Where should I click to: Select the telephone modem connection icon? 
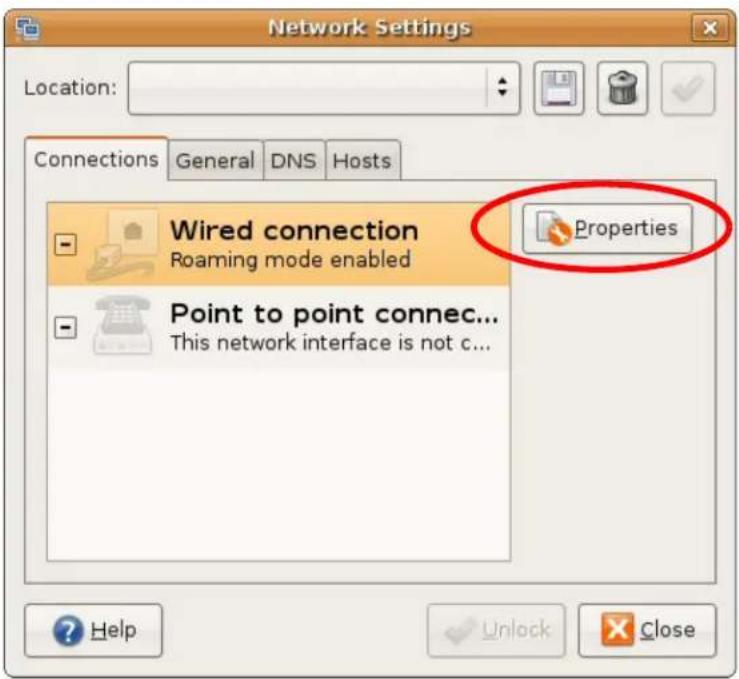pyautogui.click(x=123, y=325)
